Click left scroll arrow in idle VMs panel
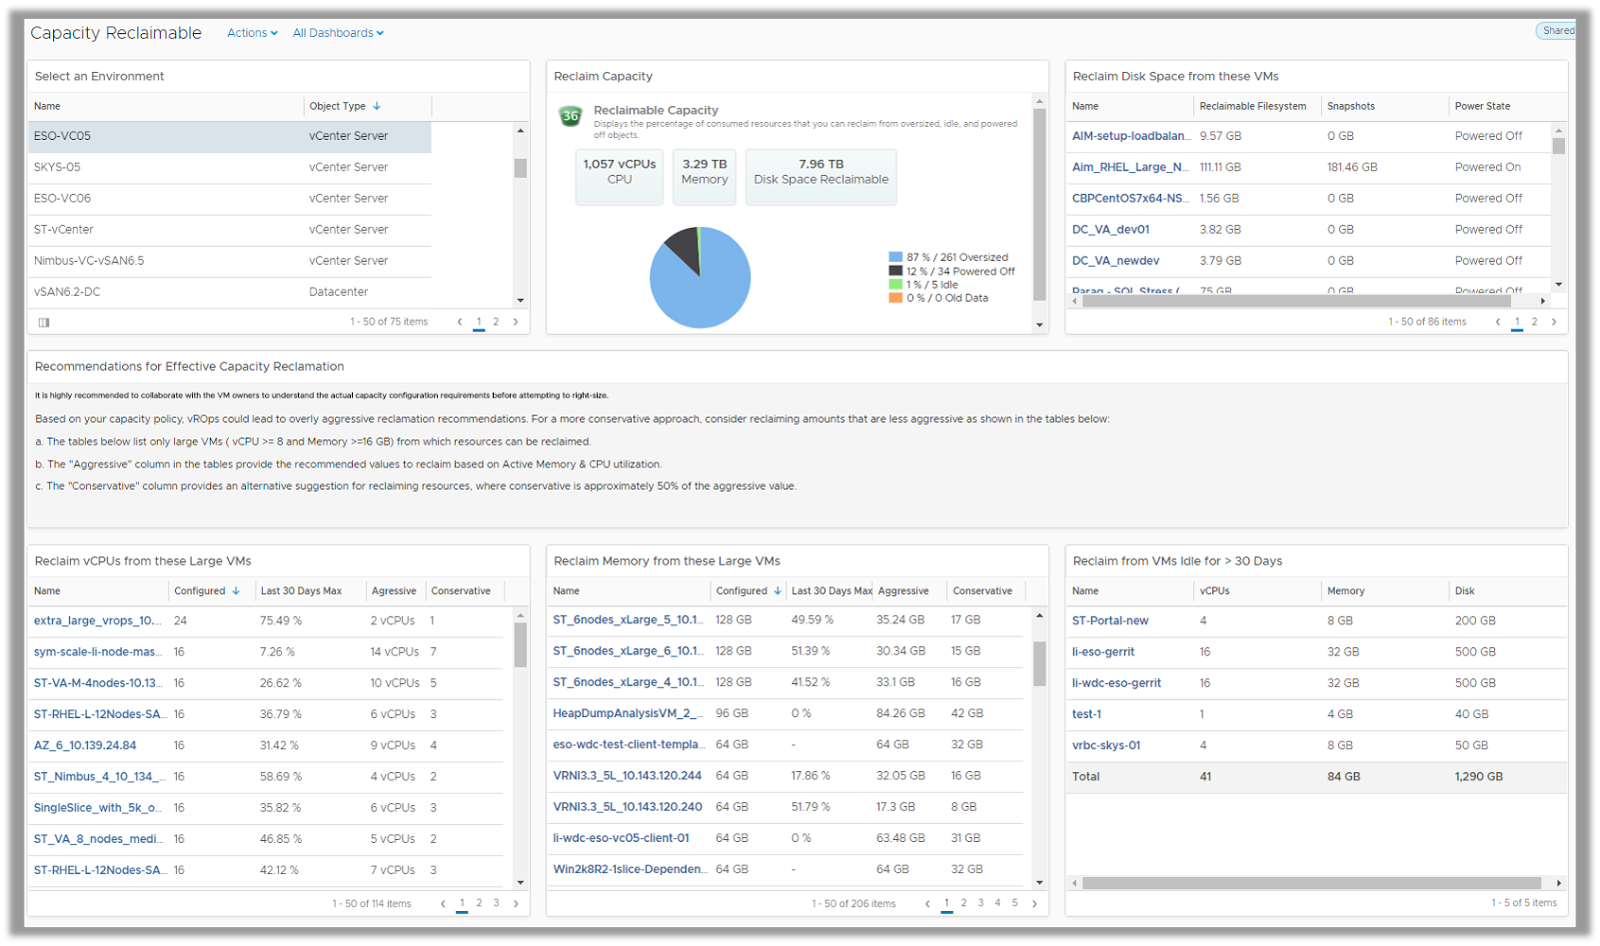The image size is (1600, 946). 1073,883
